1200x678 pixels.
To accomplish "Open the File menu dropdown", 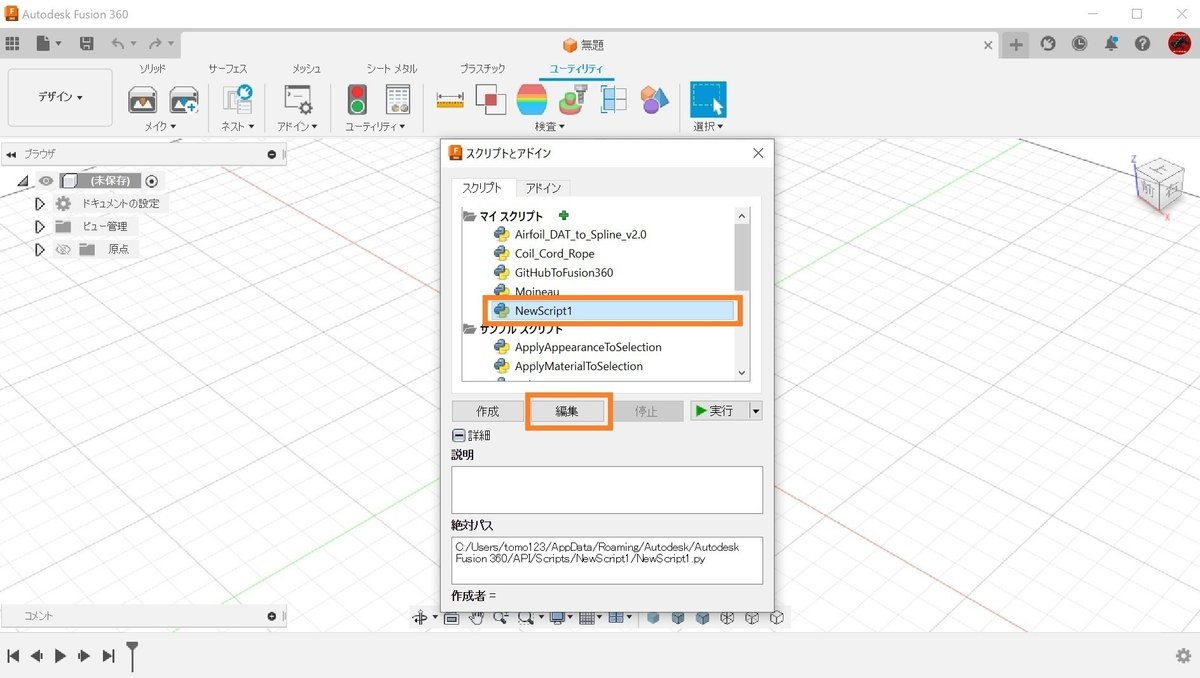I will 49,44.
